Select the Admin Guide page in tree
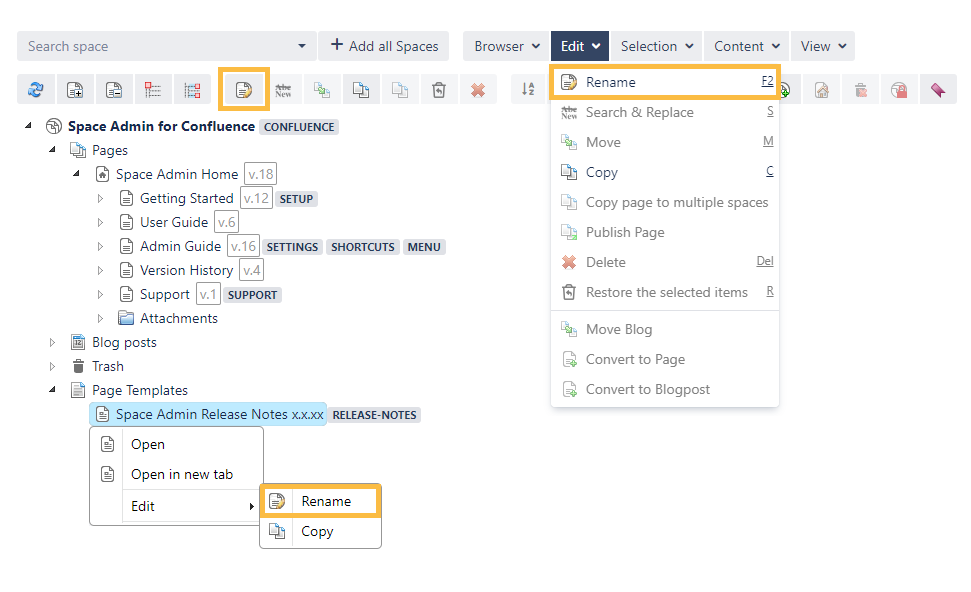Image resolution: width=971 pixels, height=592 pixels. (x=180, y=246)
